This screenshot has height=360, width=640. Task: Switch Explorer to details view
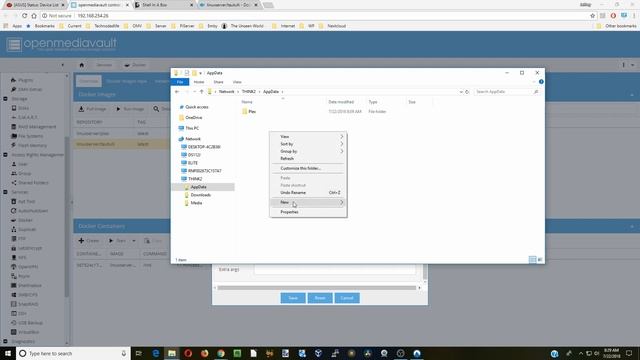(x=532, y=260)
